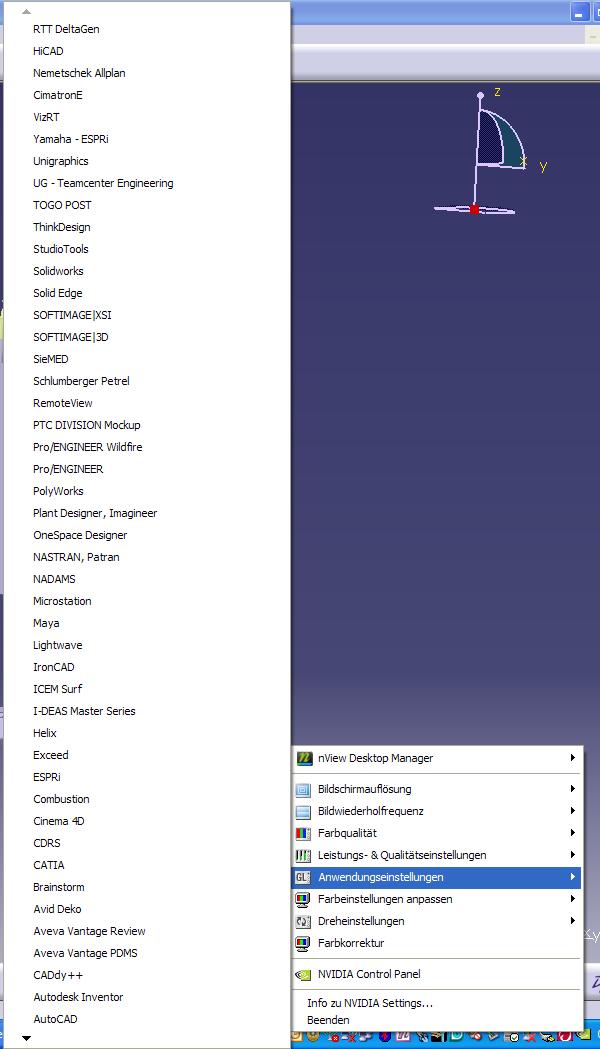Select the OneSpace Designer profile
Screen dimensions: 600x1049
tap(80, 535)
